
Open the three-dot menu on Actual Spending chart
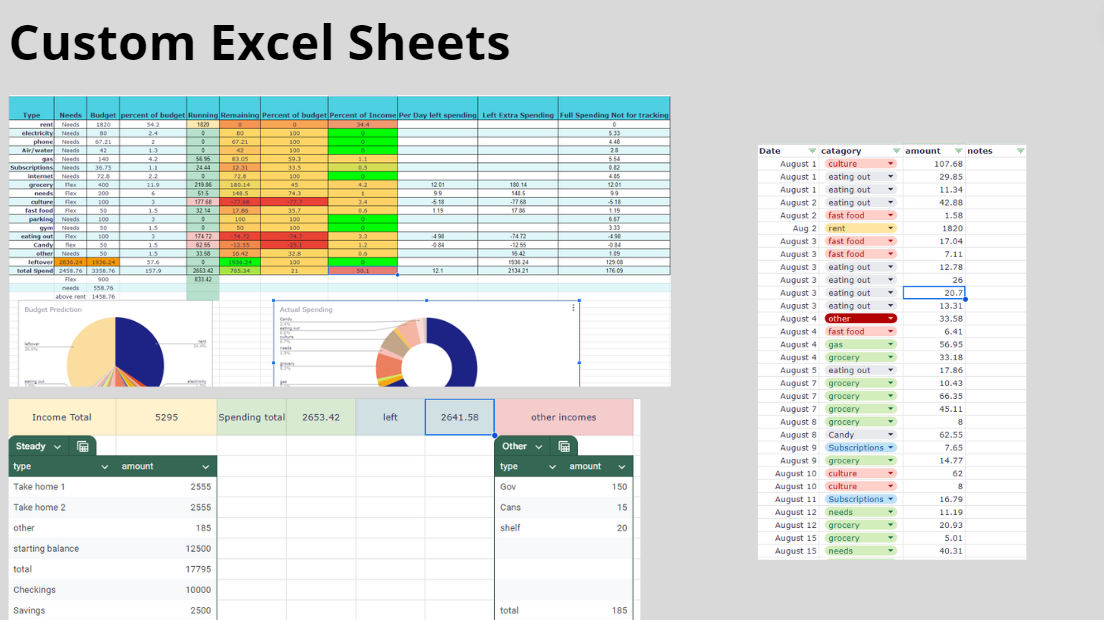click(571, 309)
